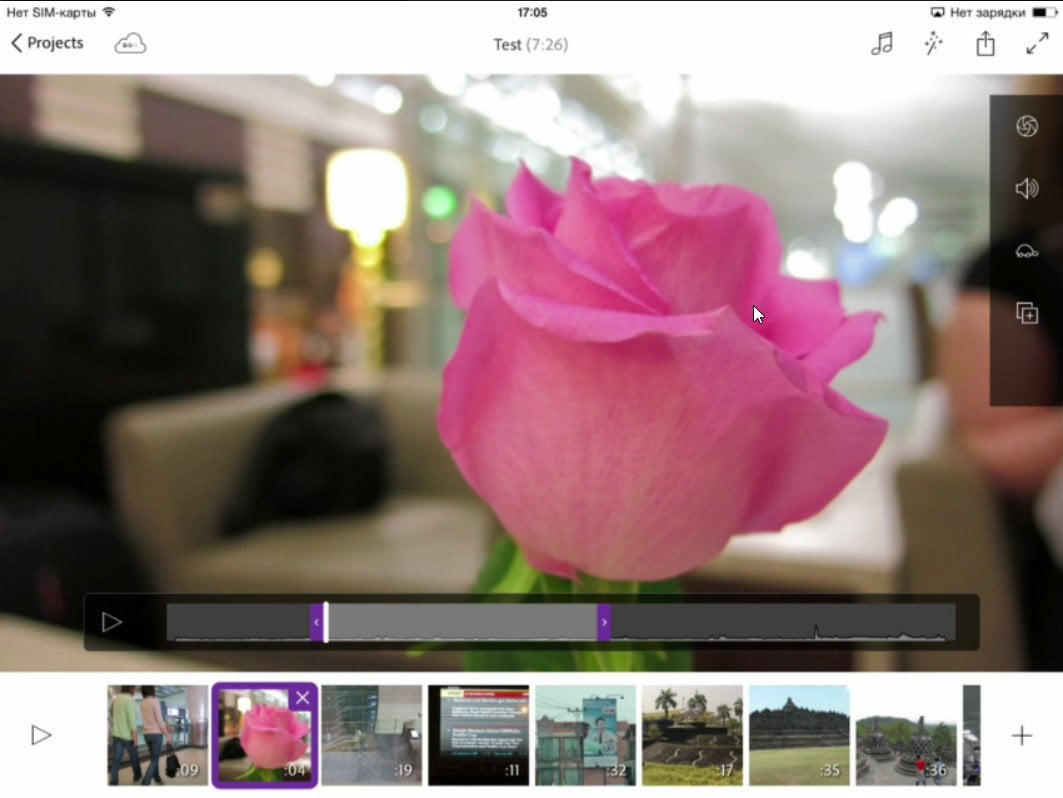Screen dimensions: 1063x798
Task: Open Creative Cloud sync icon
Action: 129,44
